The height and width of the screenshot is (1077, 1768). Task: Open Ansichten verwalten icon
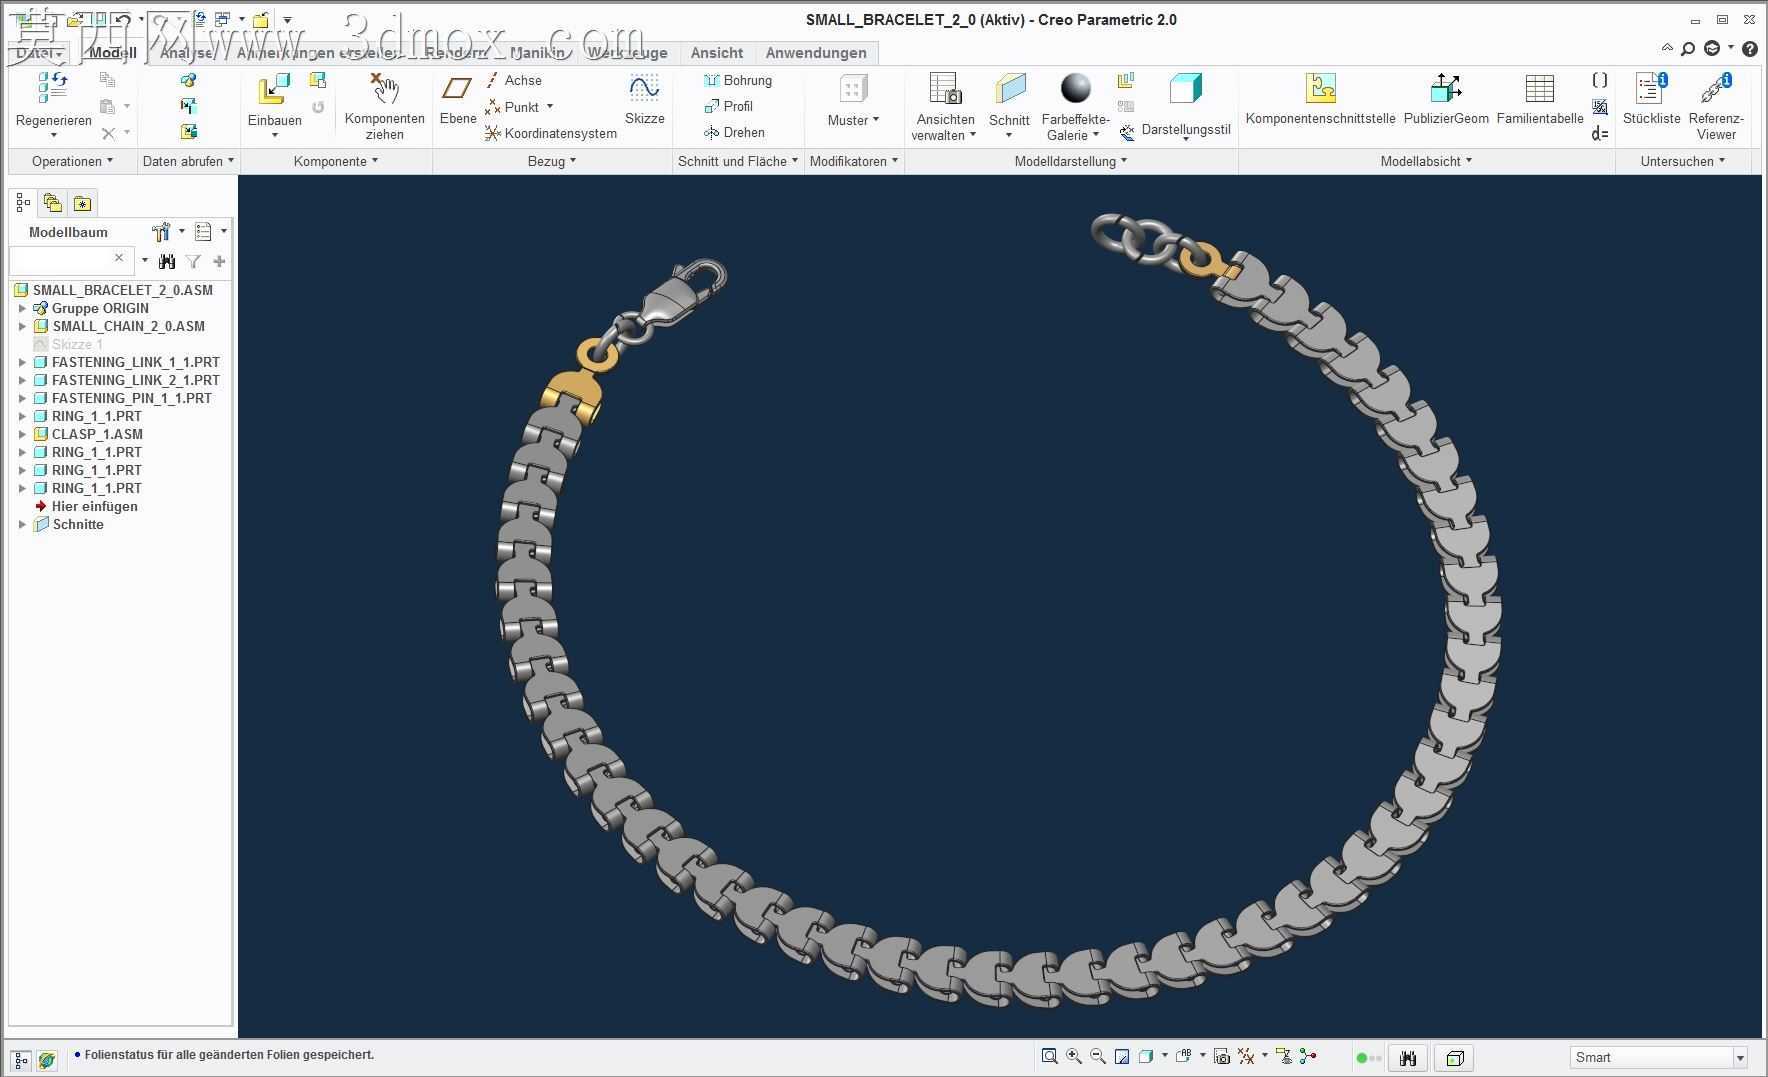point(945,88)
